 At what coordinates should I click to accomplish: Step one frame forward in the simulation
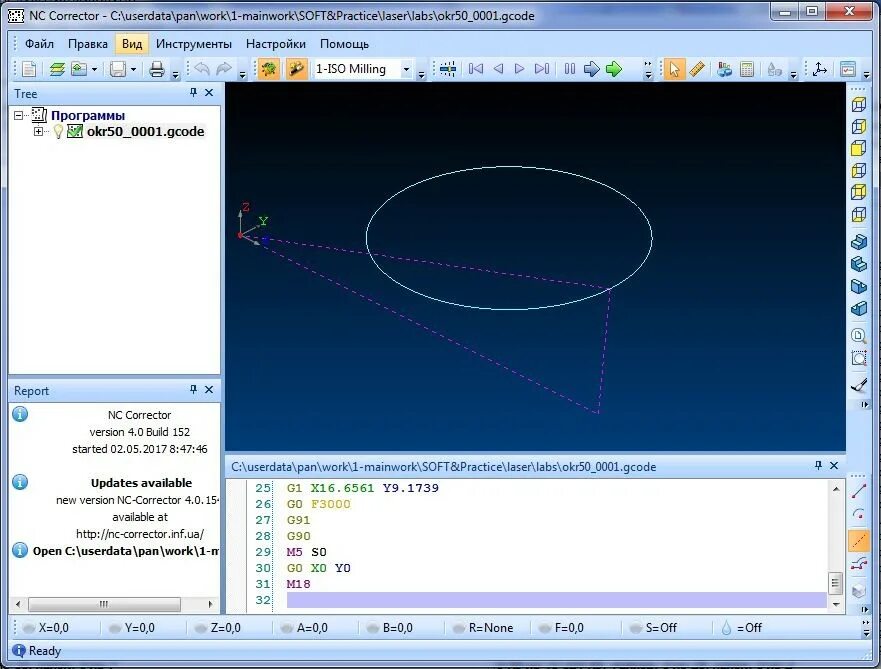point(520,69)
